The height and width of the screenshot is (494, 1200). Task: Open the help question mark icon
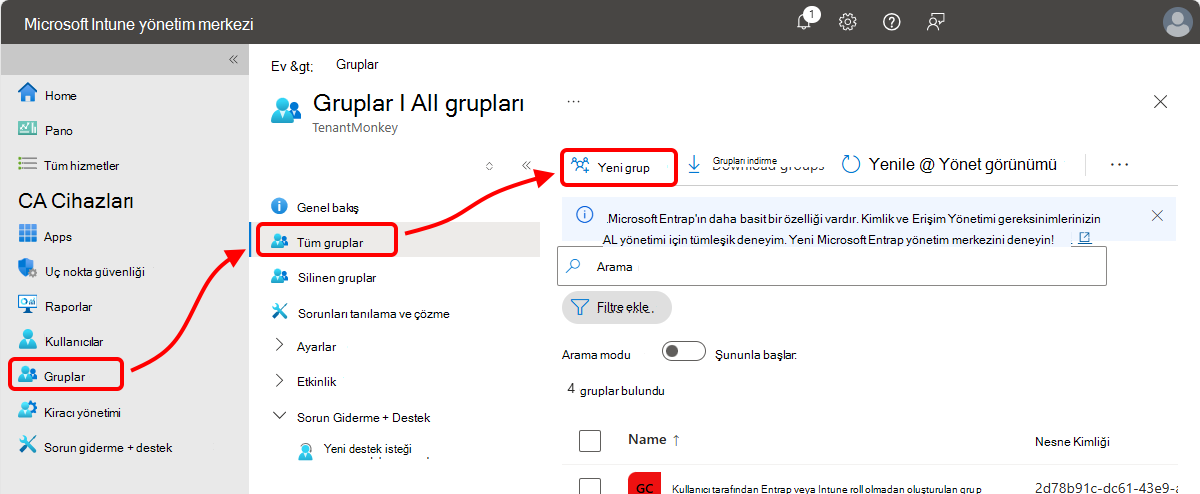(892, 22)
